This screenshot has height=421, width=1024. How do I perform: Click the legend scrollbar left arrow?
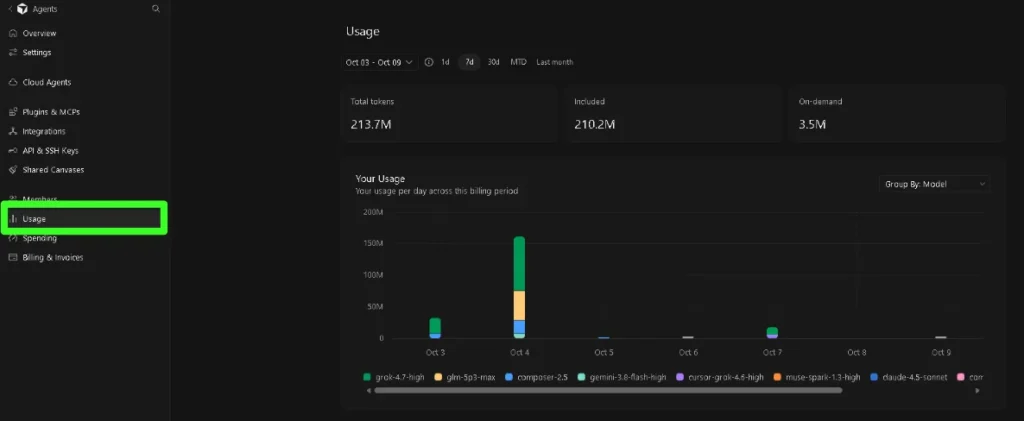click(369, 390)
